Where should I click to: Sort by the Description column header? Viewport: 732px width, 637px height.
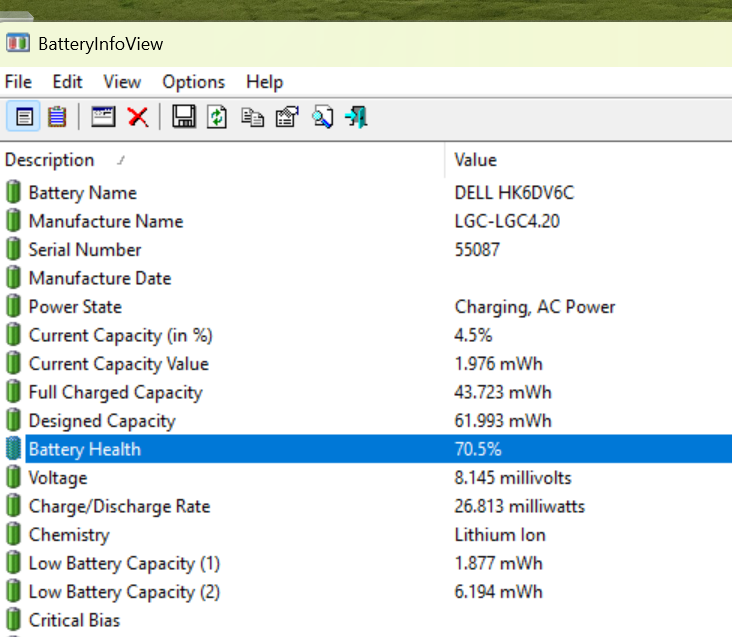[x=49, y=160]
